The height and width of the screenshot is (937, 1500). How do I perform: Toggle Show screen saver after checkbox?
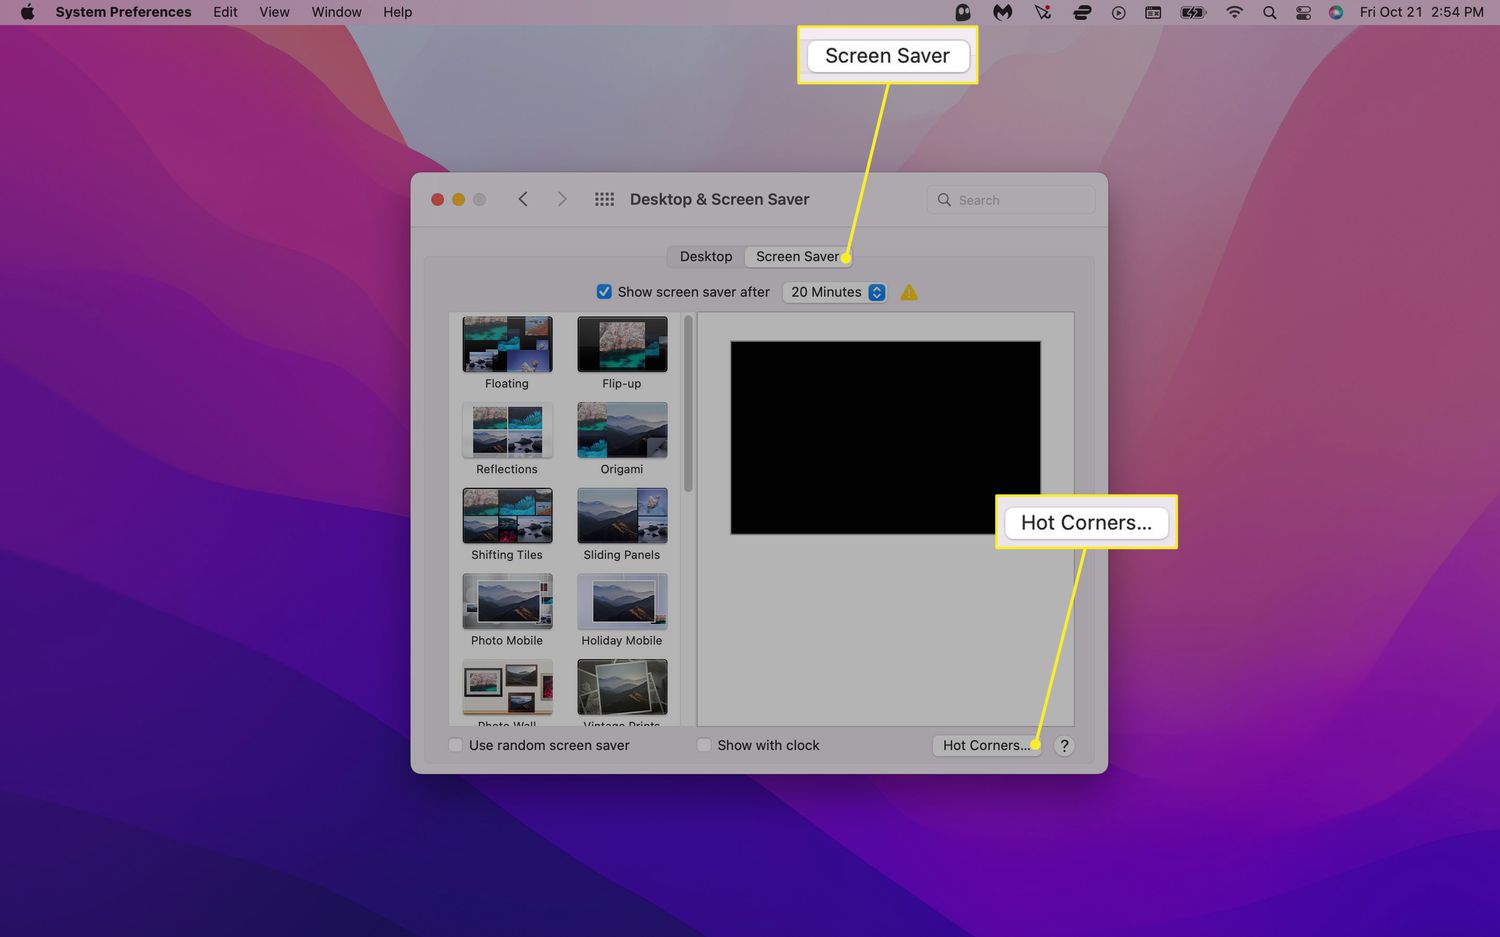[x=604, y=292]
